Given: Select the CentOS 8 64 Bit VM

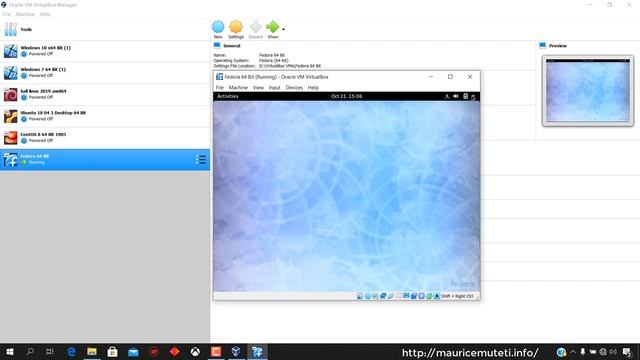Looking at the screenshot, I should 105,138.
